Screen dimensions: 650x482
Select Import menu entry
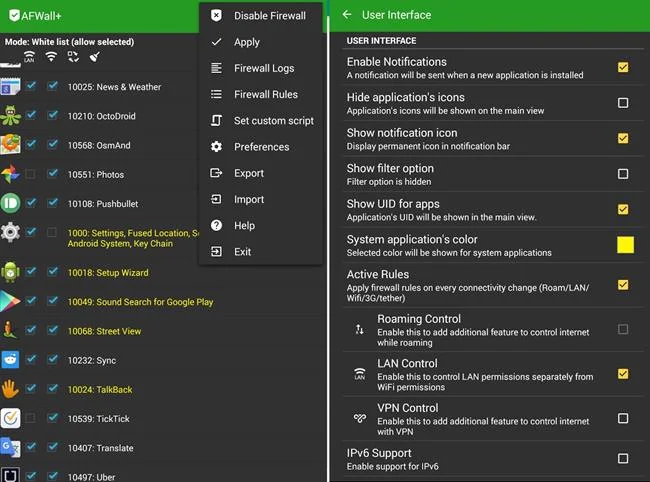click(x=261, y=199)
